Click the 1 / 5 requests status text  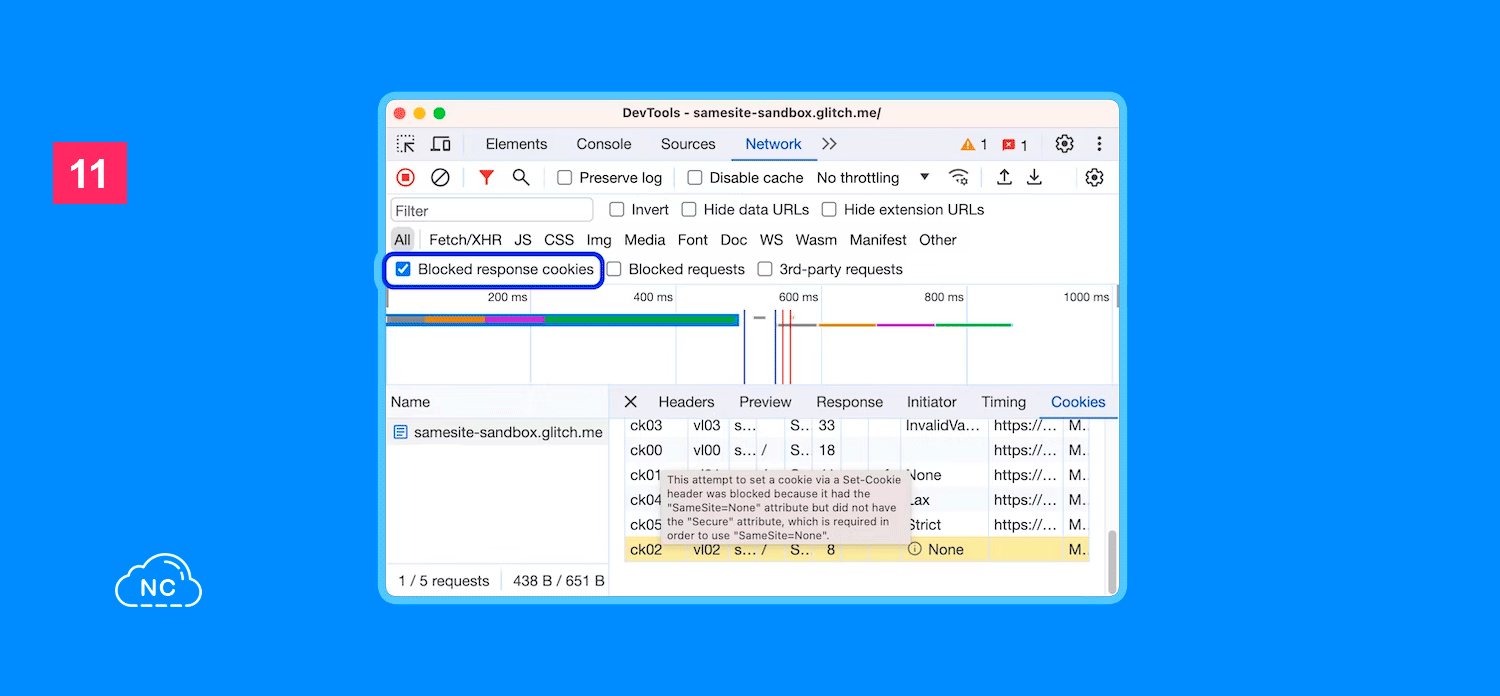pyautogui.click(x=444, y=581)
